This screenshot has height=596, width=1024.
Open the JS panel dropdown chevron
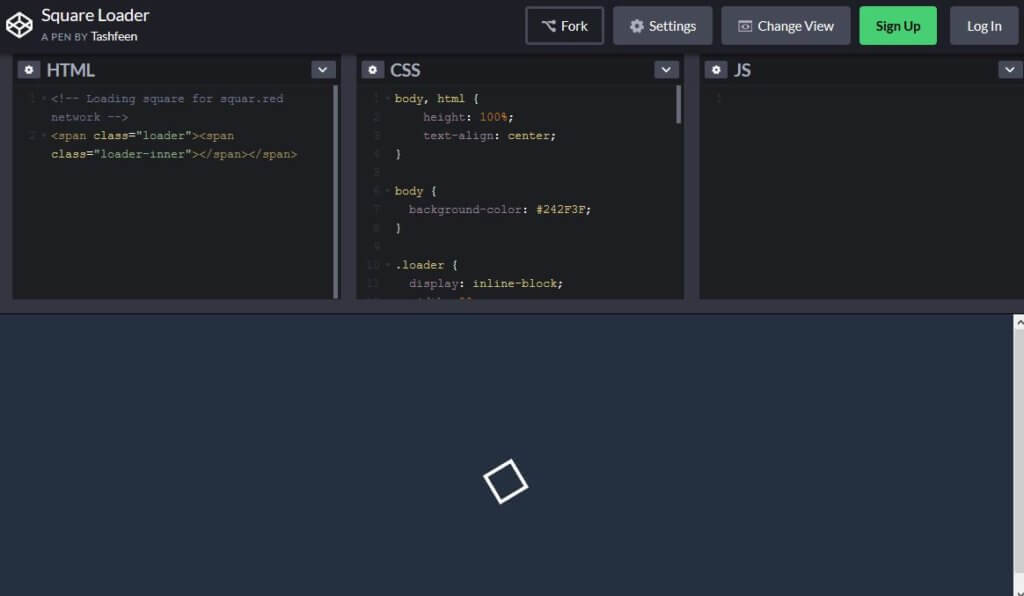pyautogui.click(x=1009, y=69)
